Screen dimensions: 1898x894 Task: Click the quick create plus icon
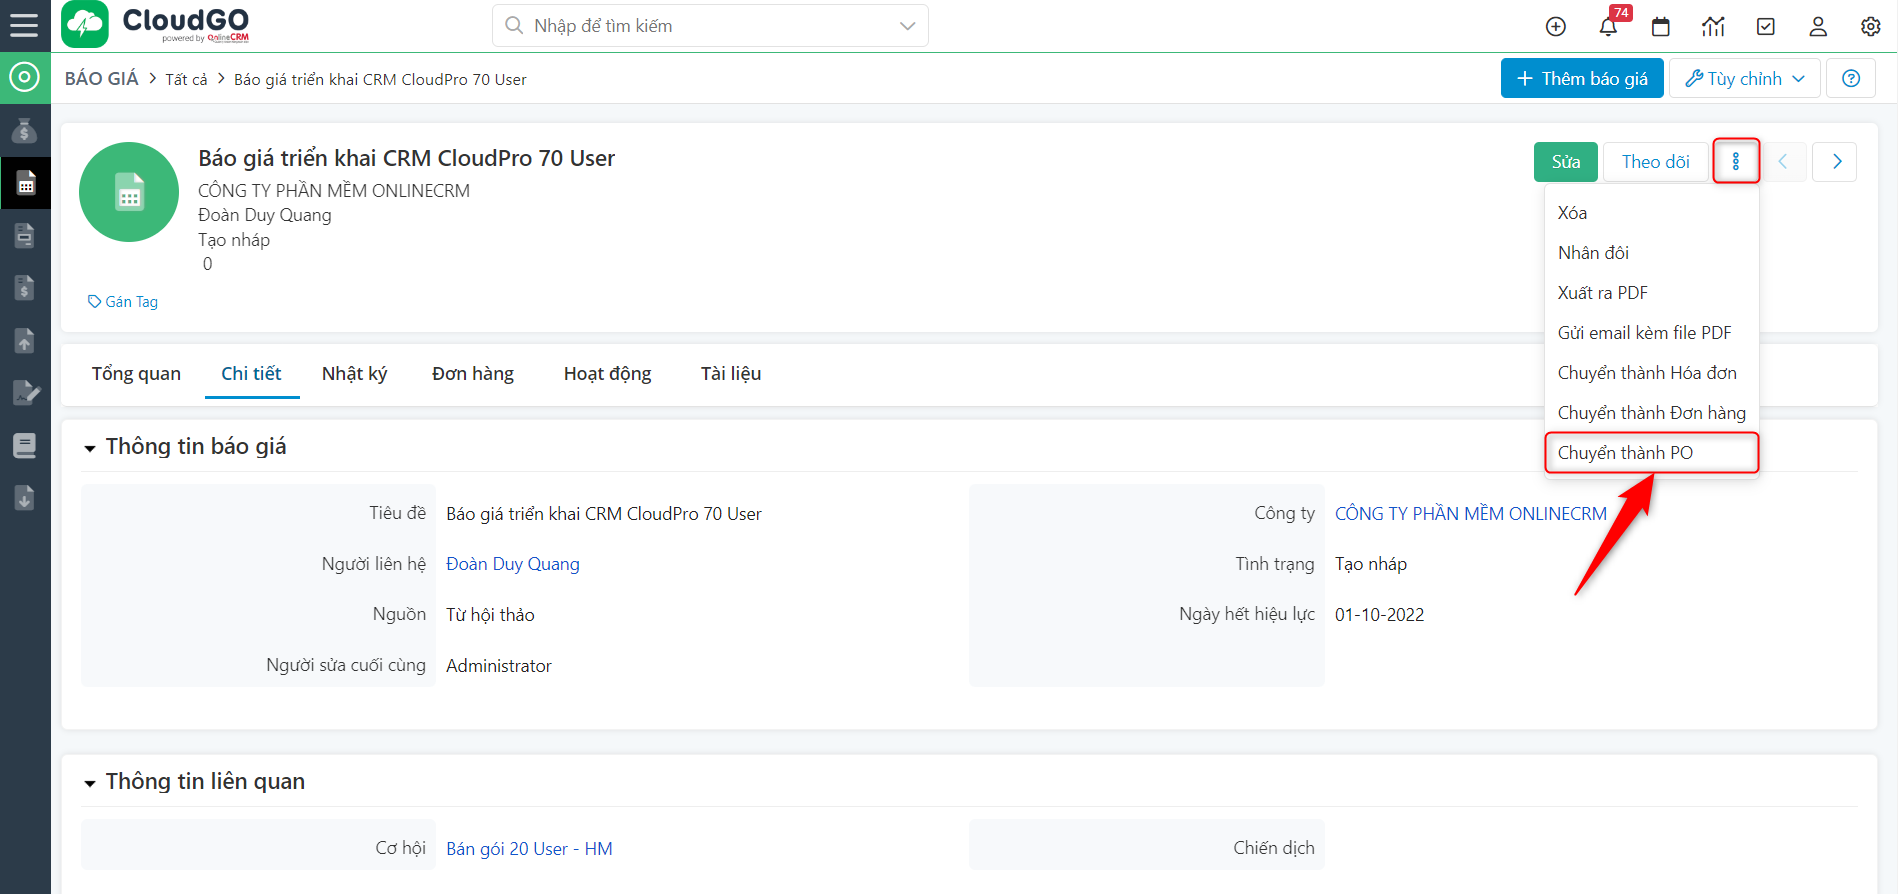coord(1555,26)
